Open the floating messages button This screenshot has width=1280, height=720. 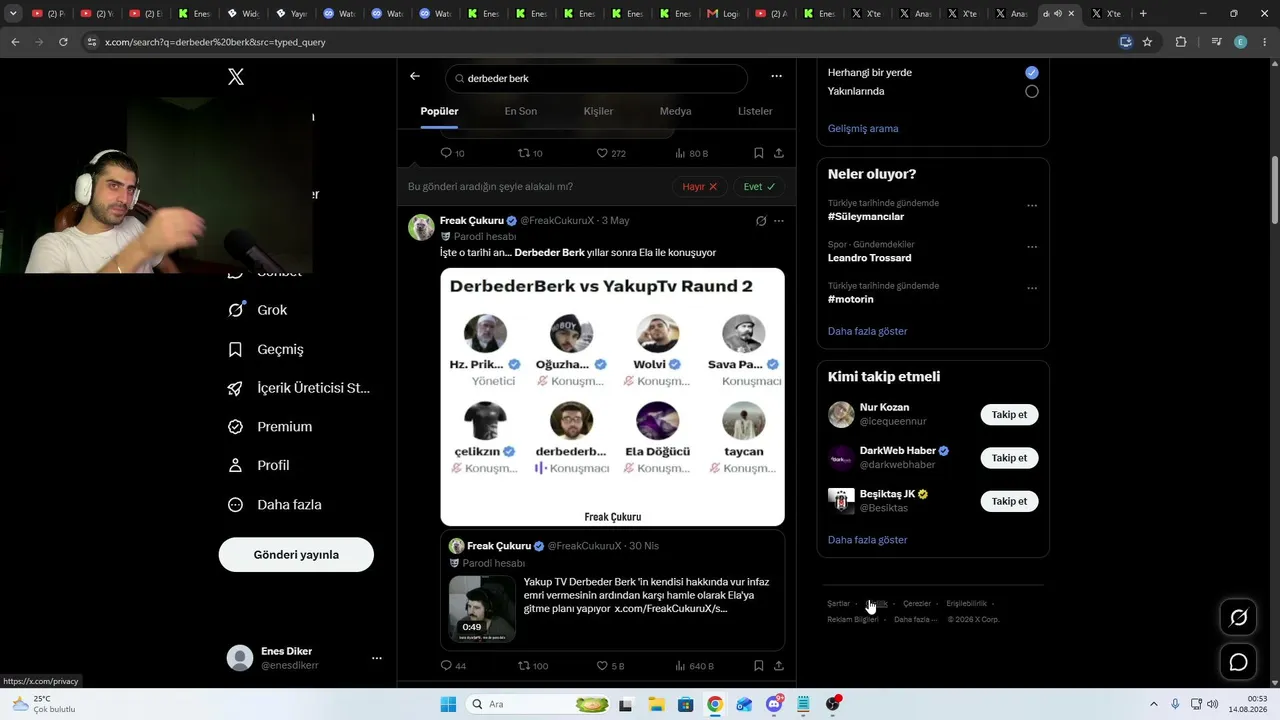click(x=1238, y=662)
